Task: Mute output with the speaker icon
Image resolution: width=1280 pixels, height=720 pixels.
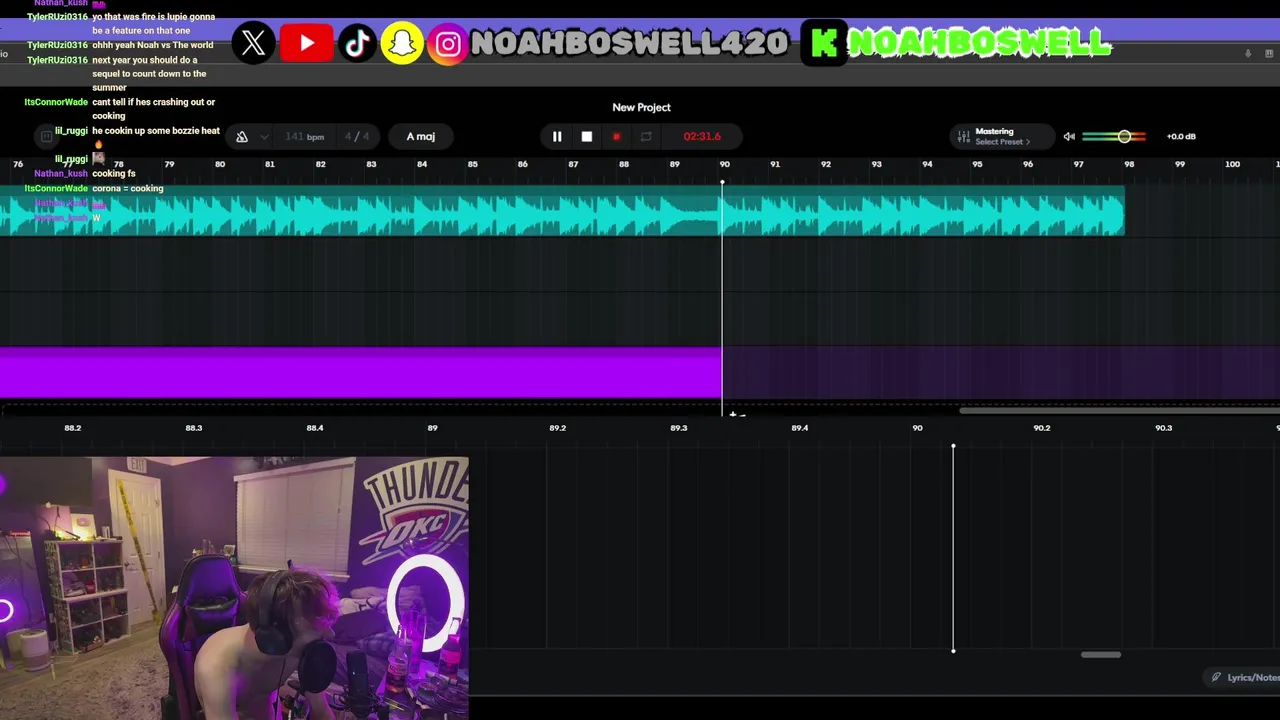Action: pos(1069,137)
